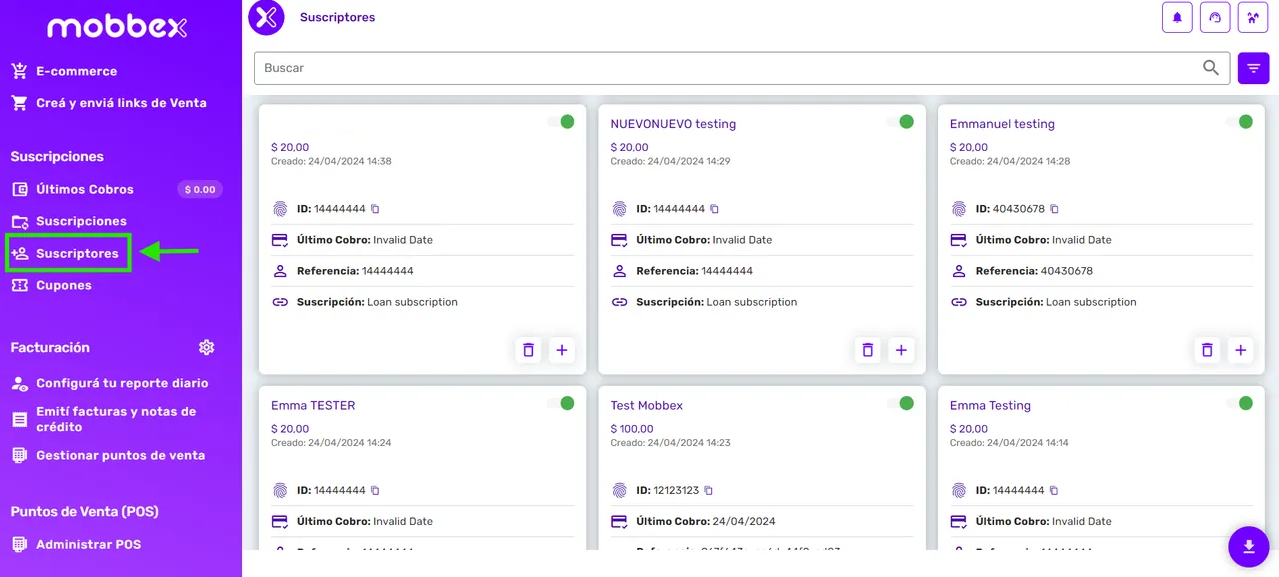Add a charge to NUEVONUEVO testing via plus icon

click(901, 350)
